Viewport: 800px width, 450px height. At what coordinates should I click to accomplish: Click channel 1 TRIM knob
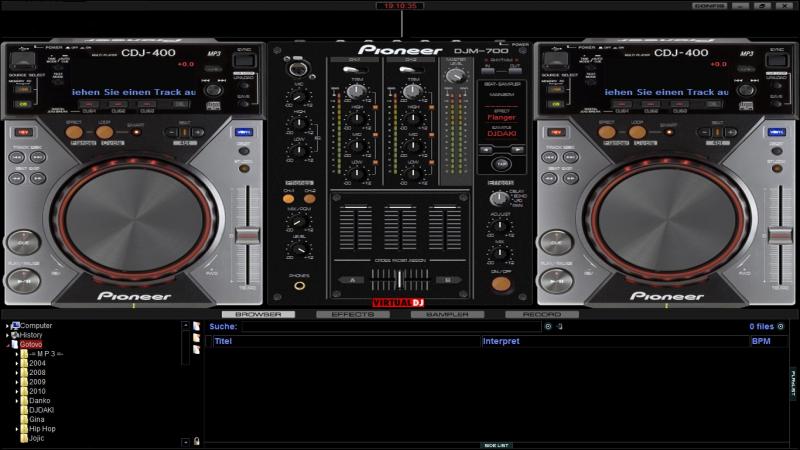tap(356, 91)
